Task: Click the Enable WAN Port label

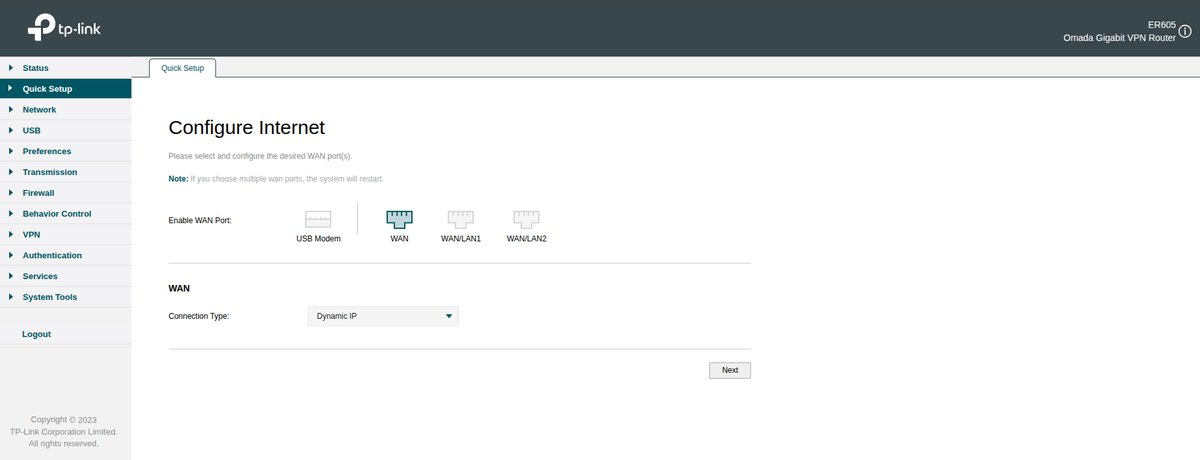Action: point(200,219)
